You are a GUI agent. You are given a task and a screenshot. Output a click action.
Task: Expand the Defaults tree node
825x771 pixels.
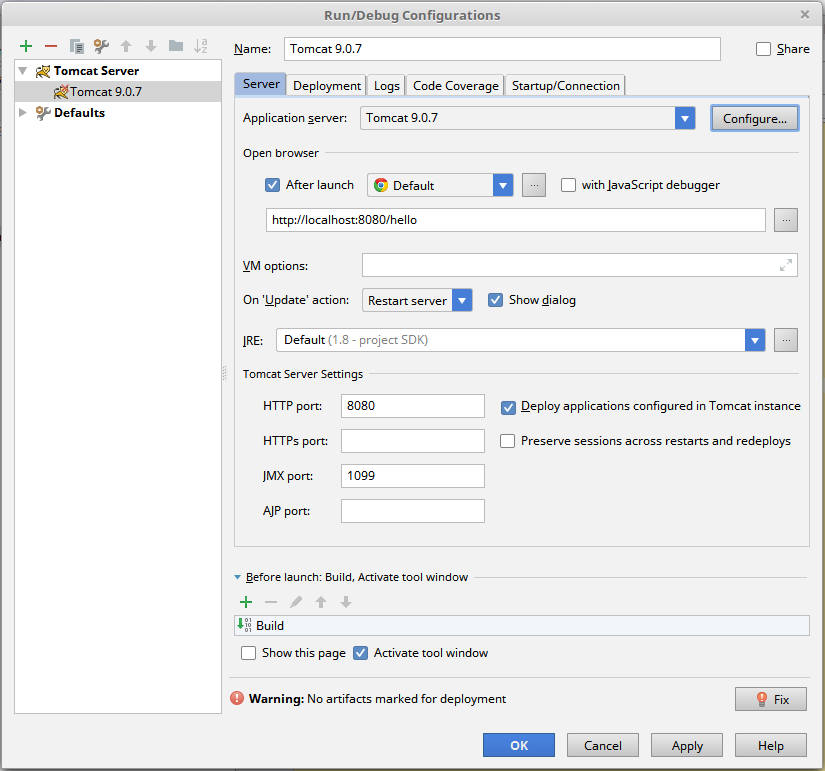[x=23, y=112]
